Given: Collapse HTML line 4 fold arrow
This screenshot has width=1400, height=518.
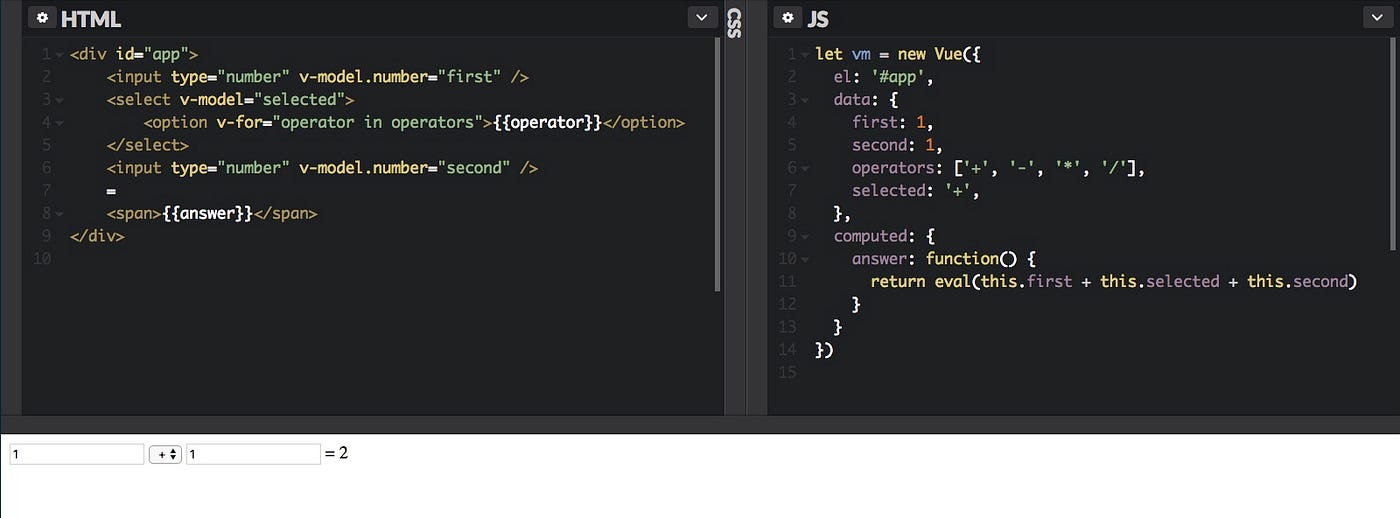Looking at the screenshot, I should coord(60,123).
